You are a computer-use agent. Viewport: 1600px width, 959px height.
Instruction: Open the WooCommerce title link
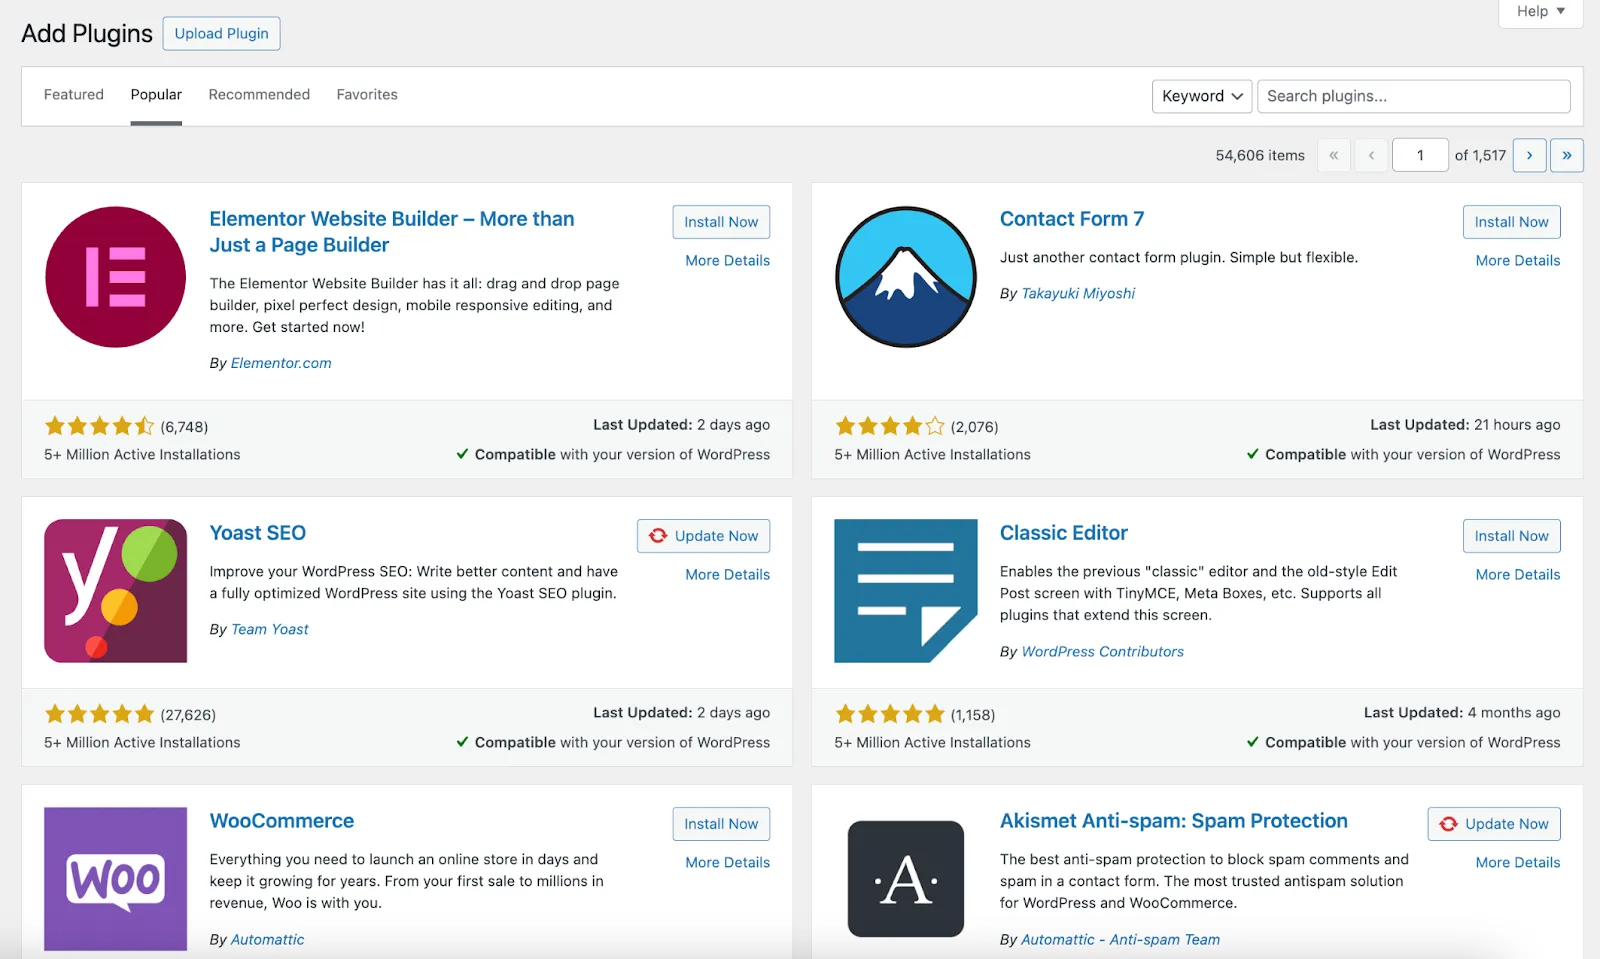[x=282, y=821]
